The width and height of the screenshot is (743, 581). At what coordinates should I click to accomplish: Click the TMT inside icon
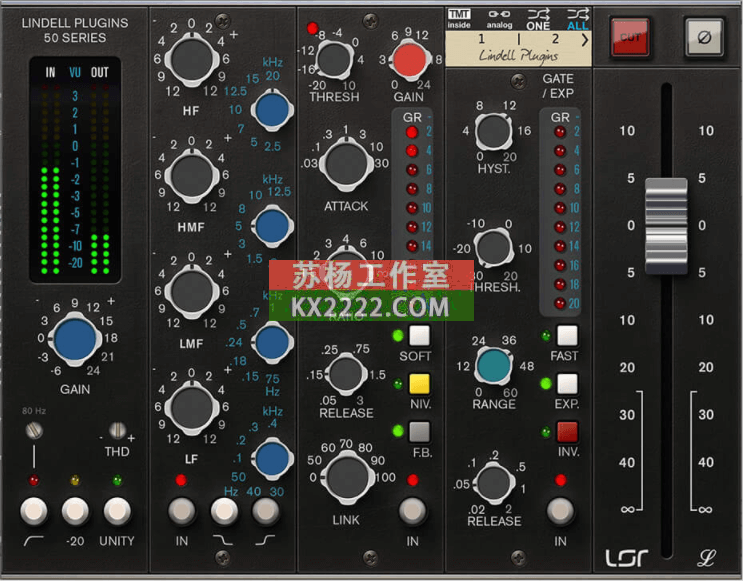(x=459, y=18)
